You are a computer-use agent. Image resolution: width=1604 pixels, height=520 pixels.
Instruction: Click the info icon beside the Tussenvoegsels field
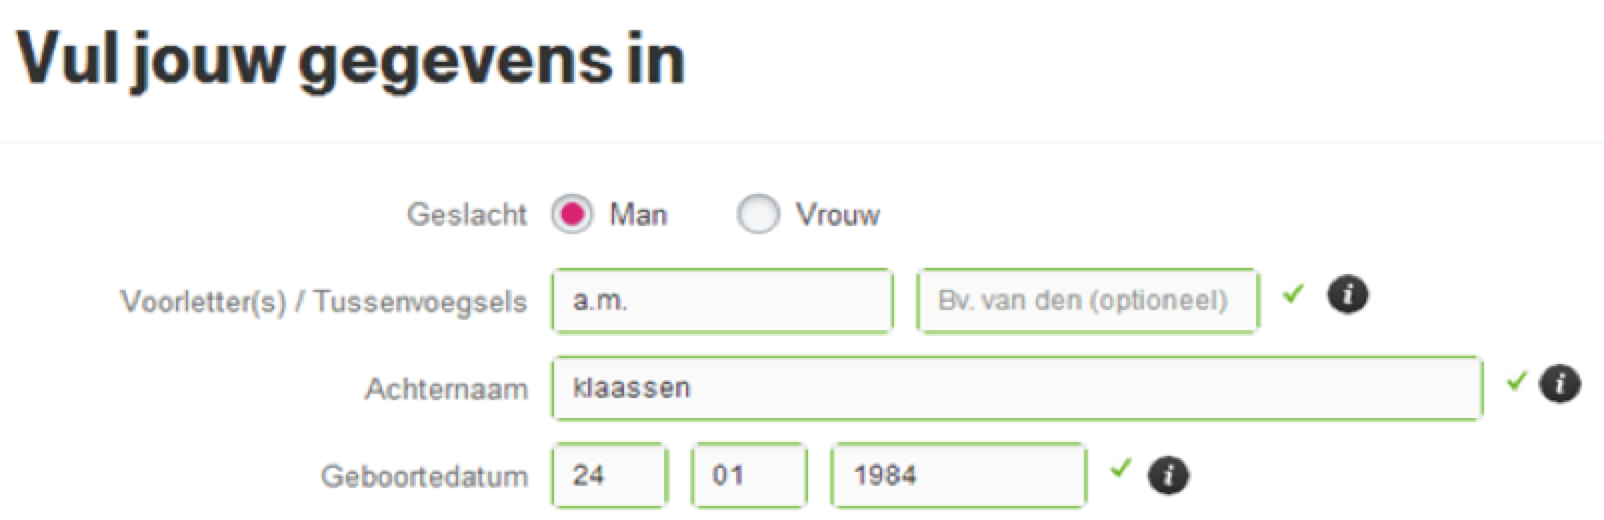1347,295
